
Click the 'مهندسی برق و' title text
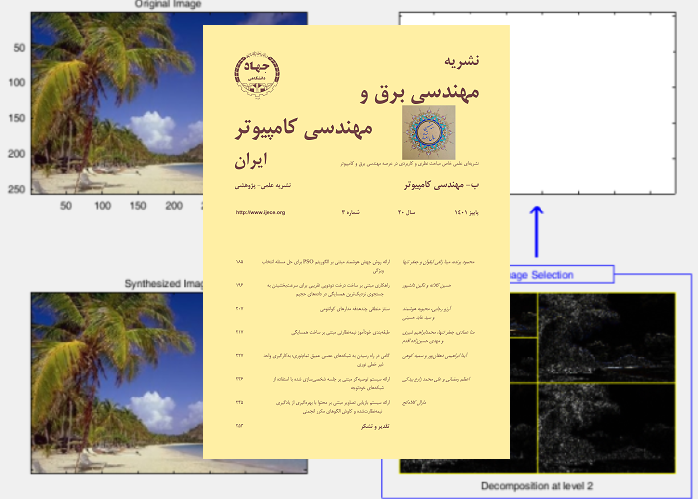click(420, 93)
